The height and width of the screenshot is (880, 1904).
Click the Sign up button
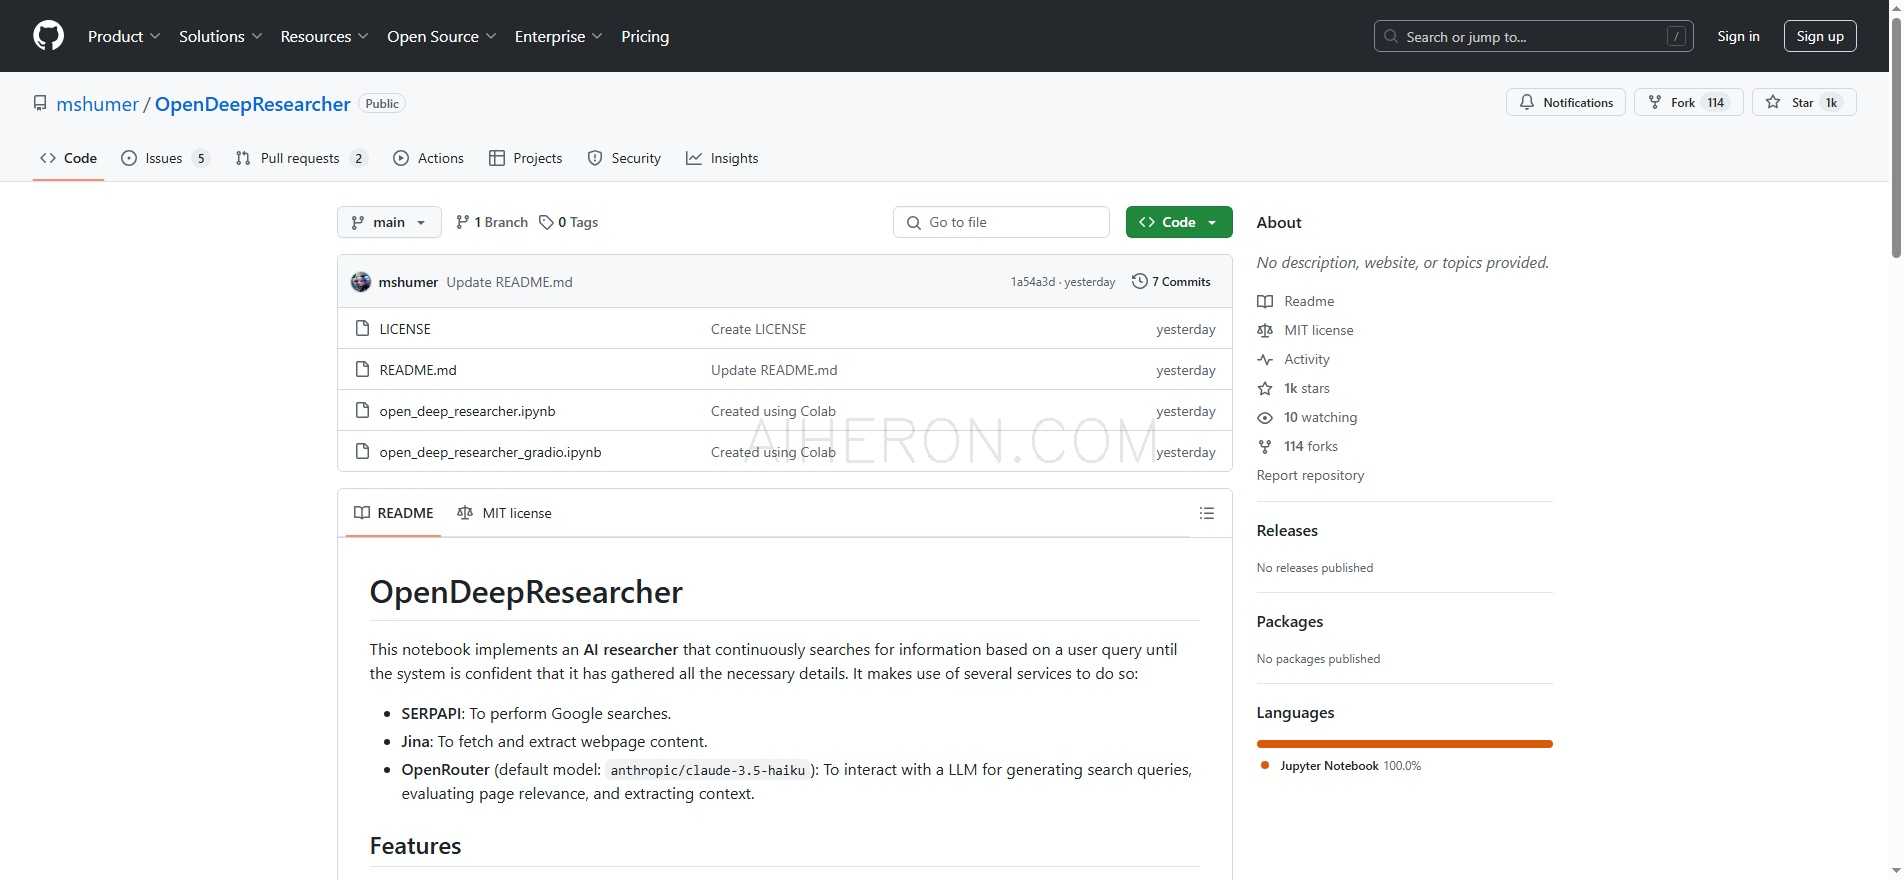pos(1820,36)
